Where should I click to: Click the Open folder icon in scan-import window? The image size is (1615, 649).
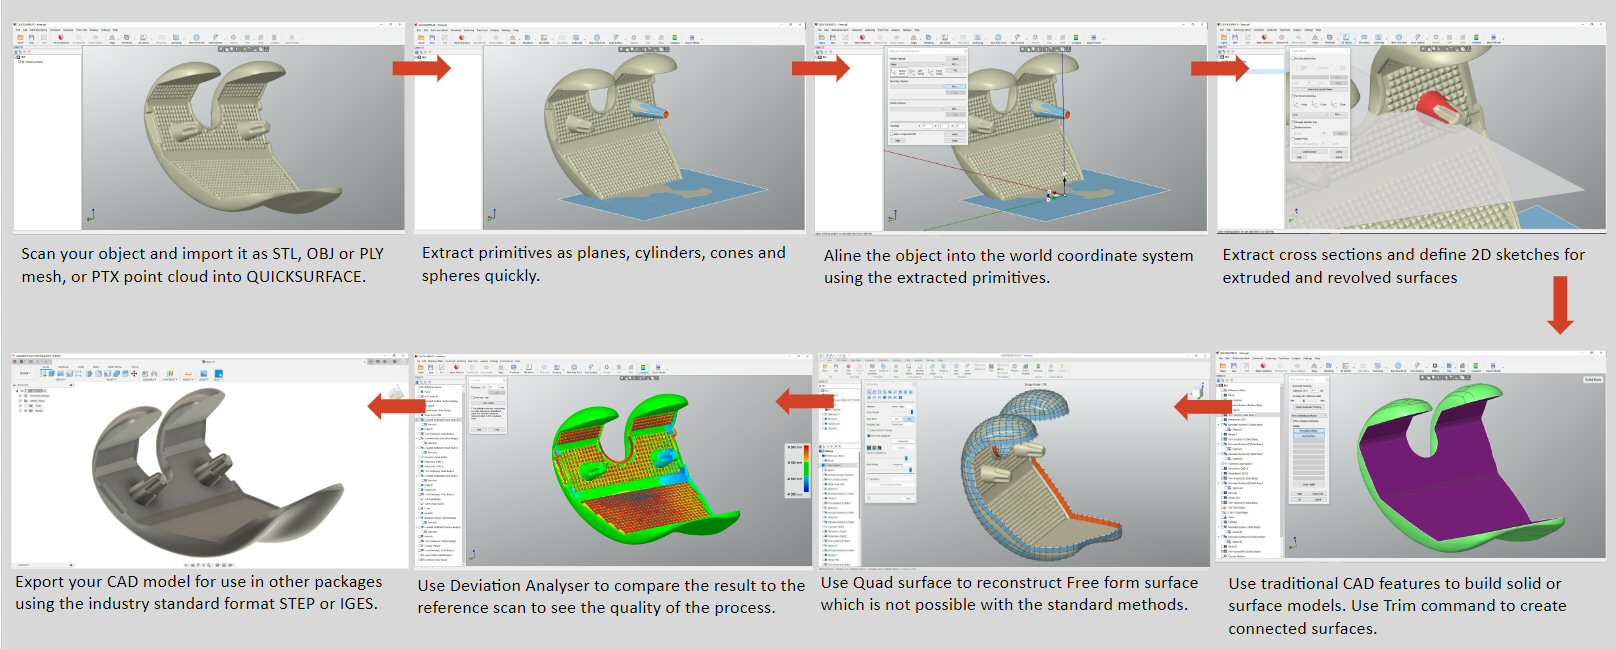pyautogui.click(x=20, y=37)
